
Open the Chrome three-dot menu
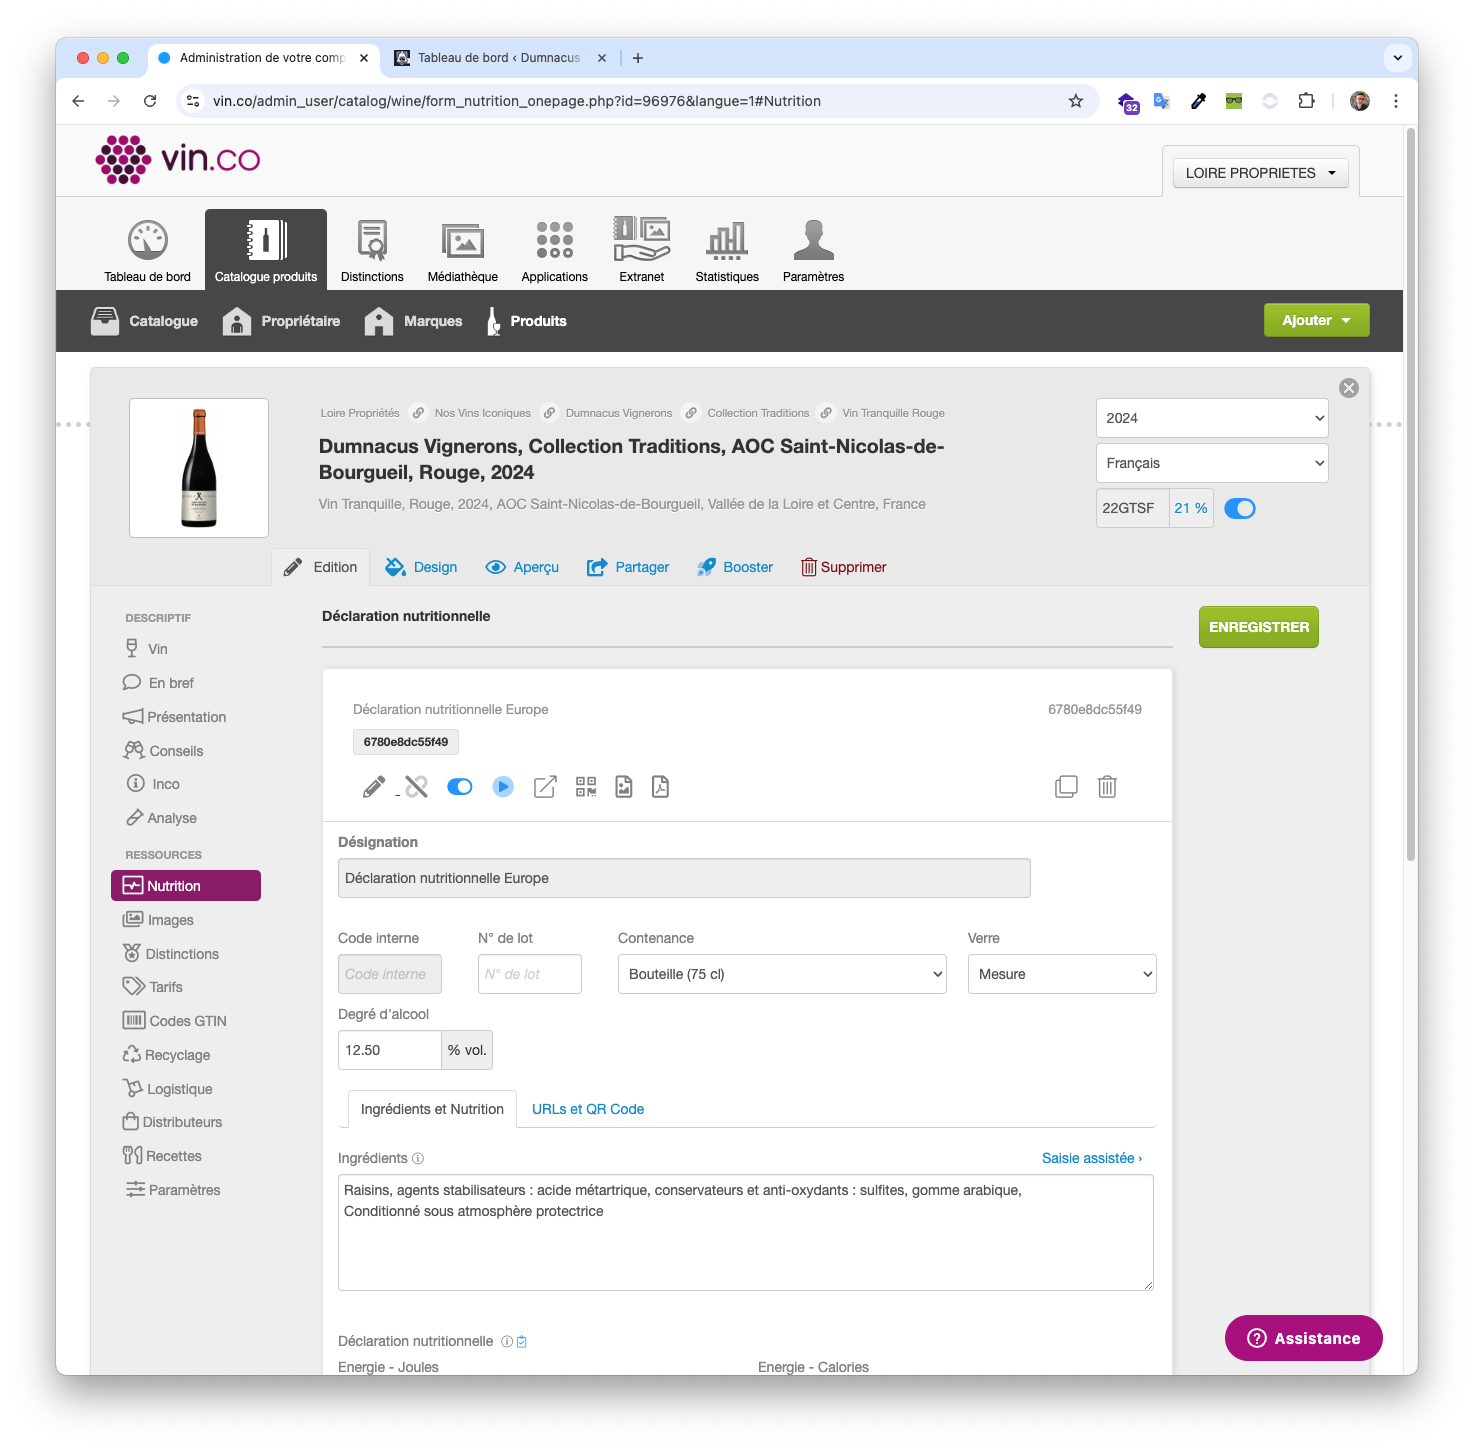tap(1396, 101)
